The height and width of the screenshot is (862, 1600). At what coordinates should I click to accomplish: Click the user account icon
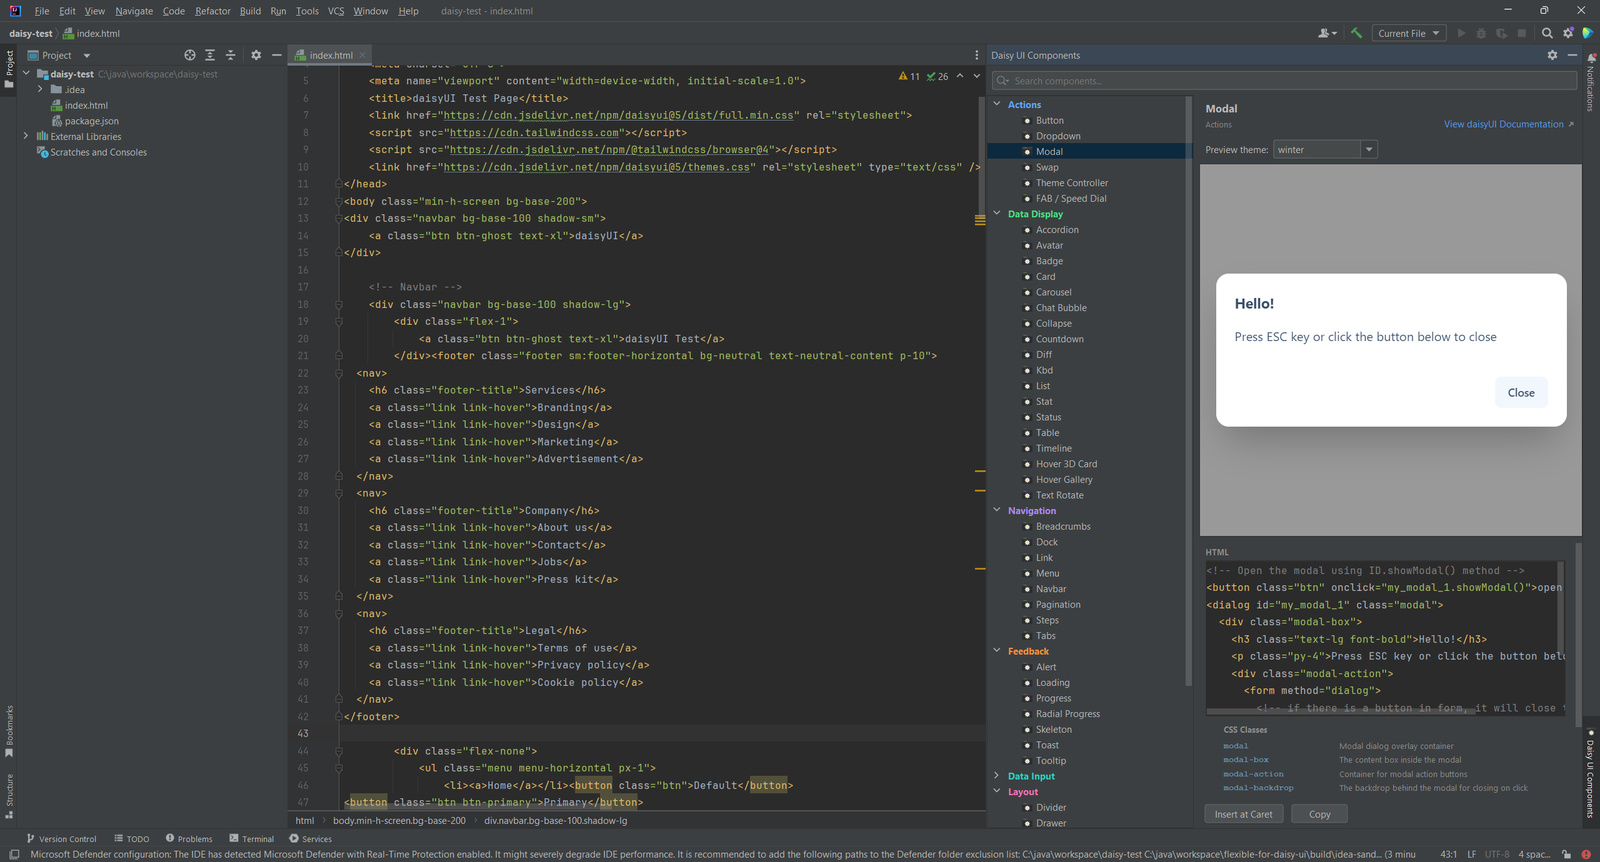coord(1327,33)
